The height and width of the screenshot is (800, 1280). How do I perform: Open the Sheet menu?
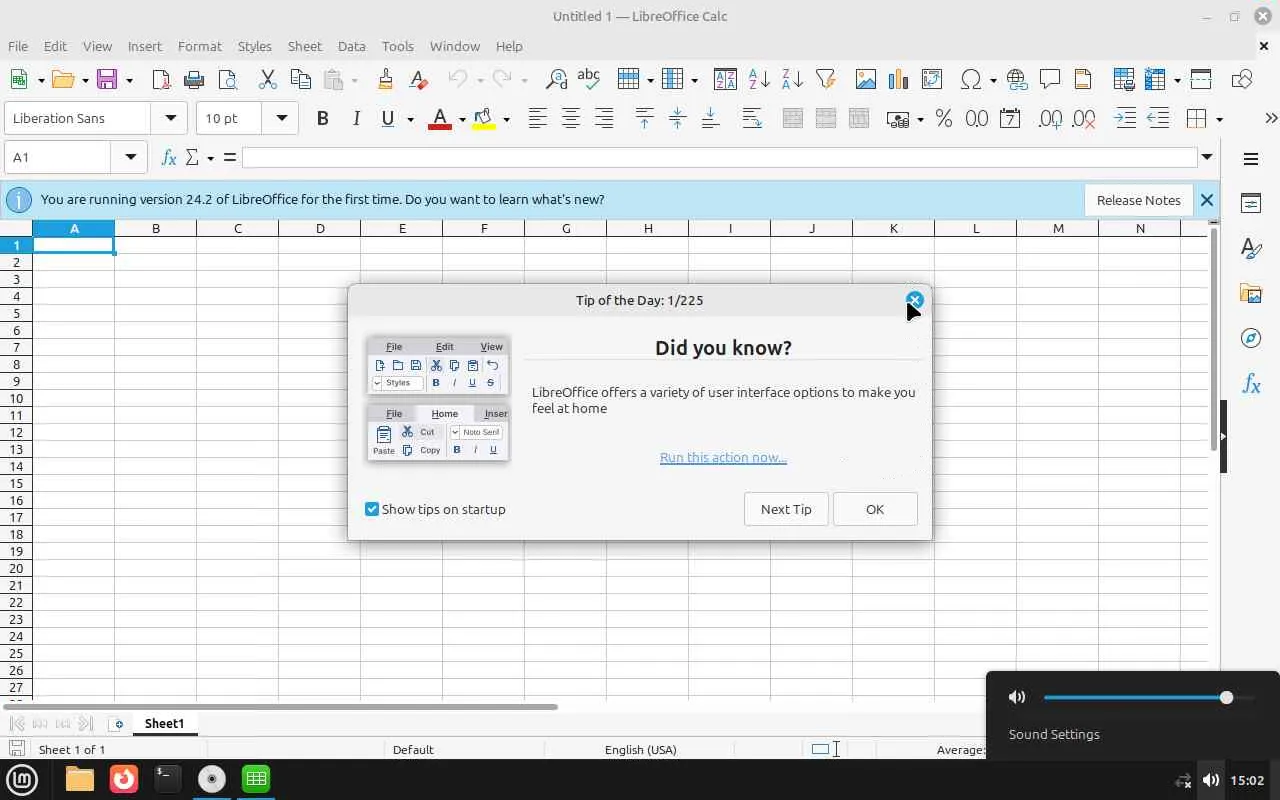[304, 46]
